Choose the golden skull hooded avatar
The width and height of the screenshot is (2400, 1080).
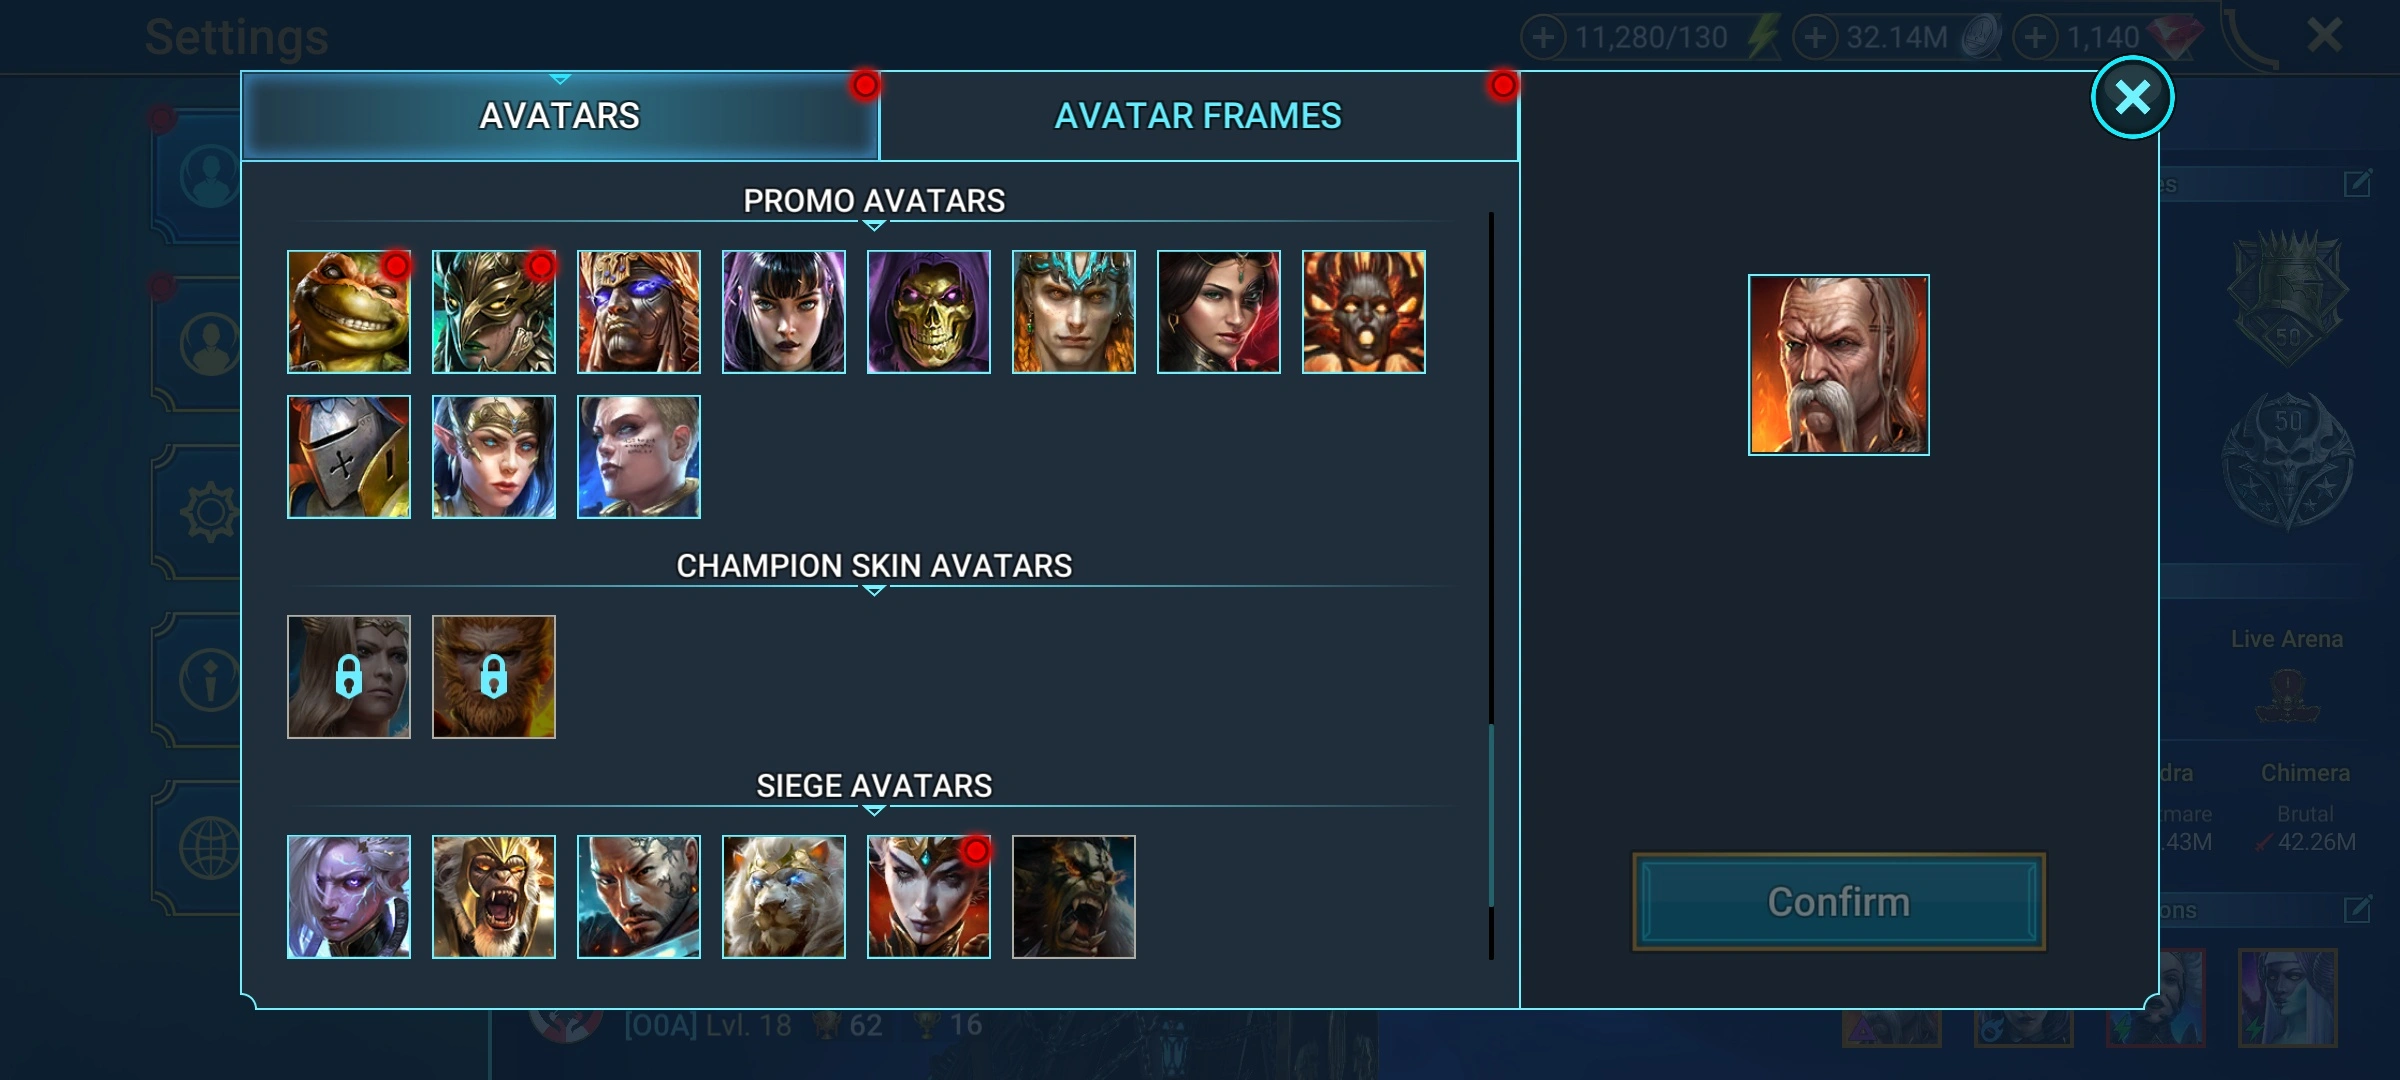[928, 312]
